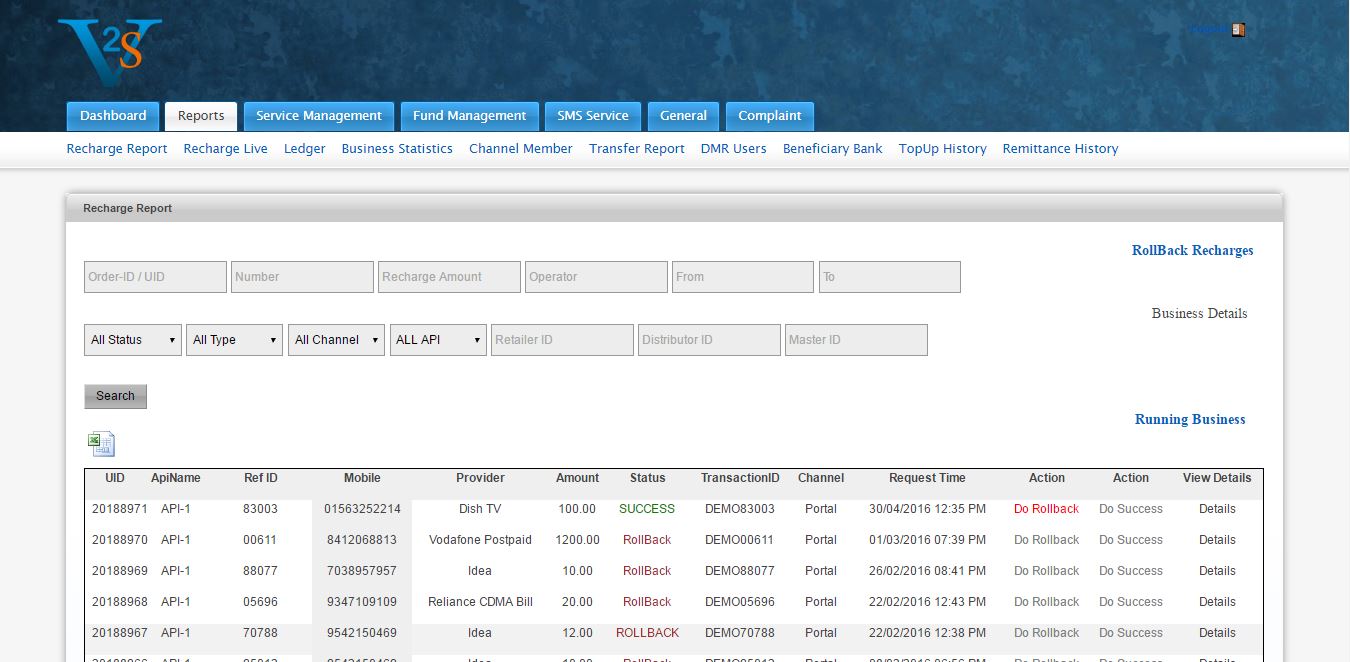The height and width of the screenshot is (662, 1350).
Task: Open the Fund Management tab
Action: click(x=469, y=116)
